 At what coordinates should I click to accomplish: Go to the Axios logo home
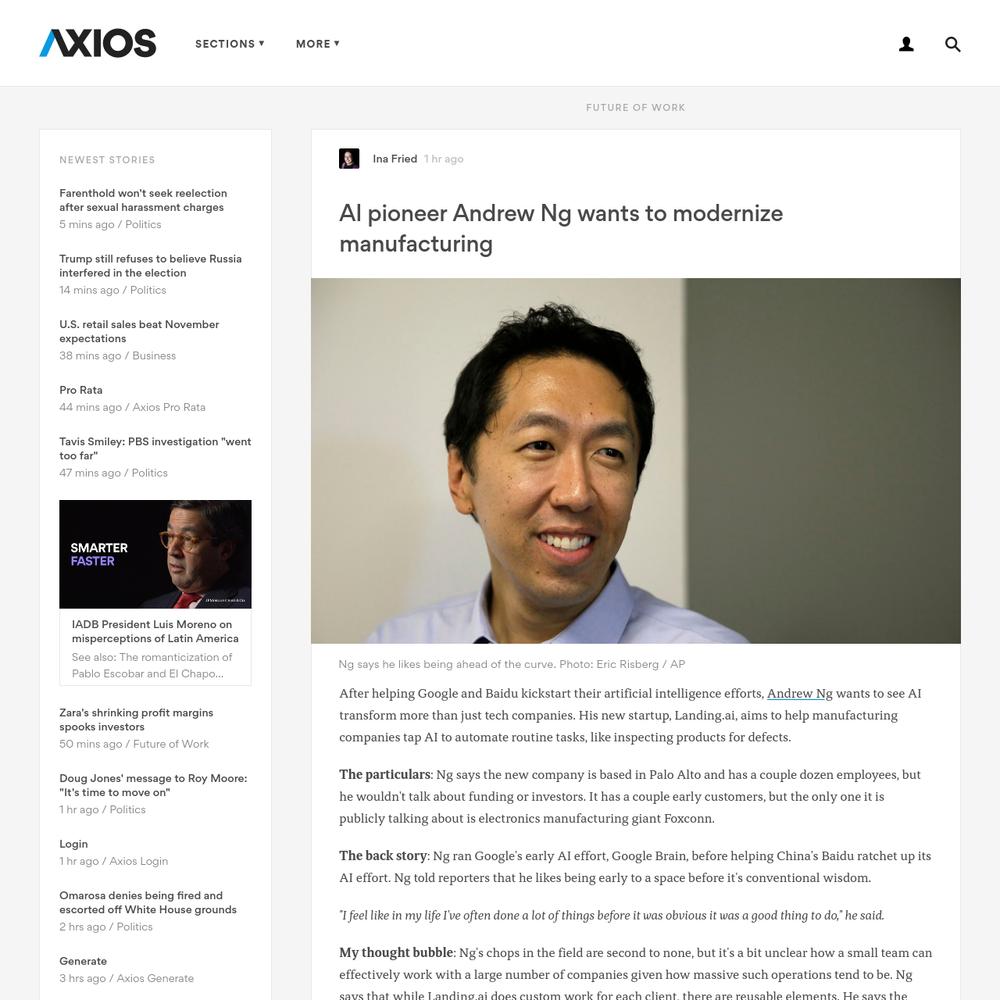point(98,43)
